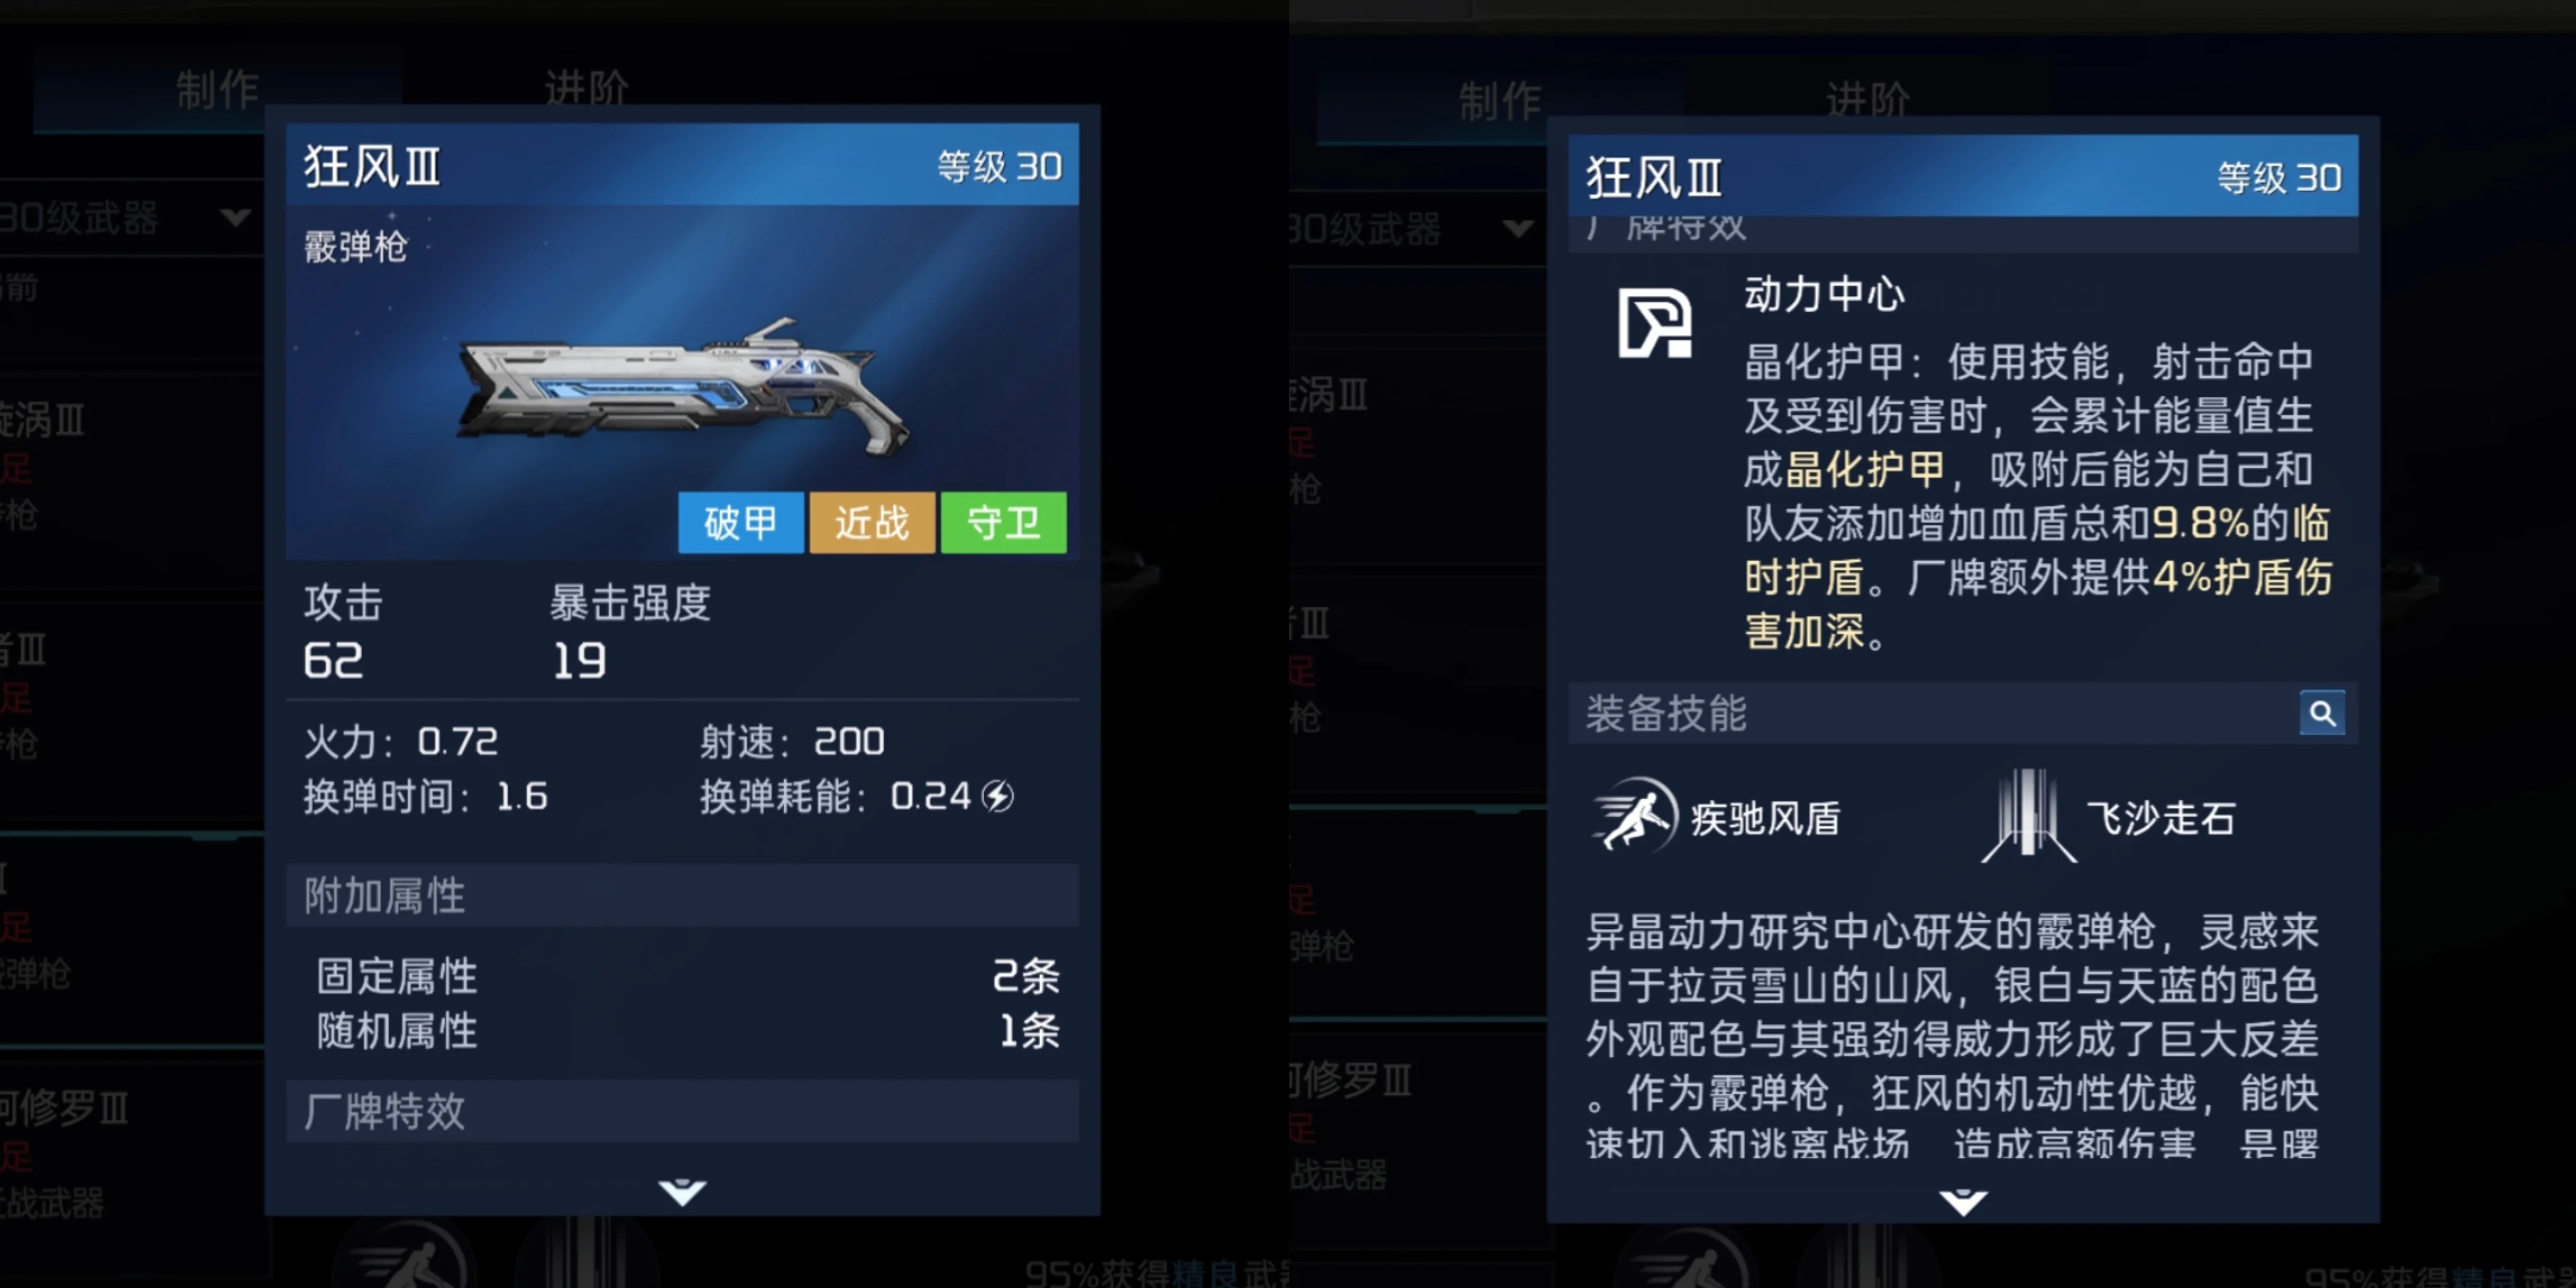
Task: Open the 30级武器 dropdown in the right screen
Action: [1414, 229]
